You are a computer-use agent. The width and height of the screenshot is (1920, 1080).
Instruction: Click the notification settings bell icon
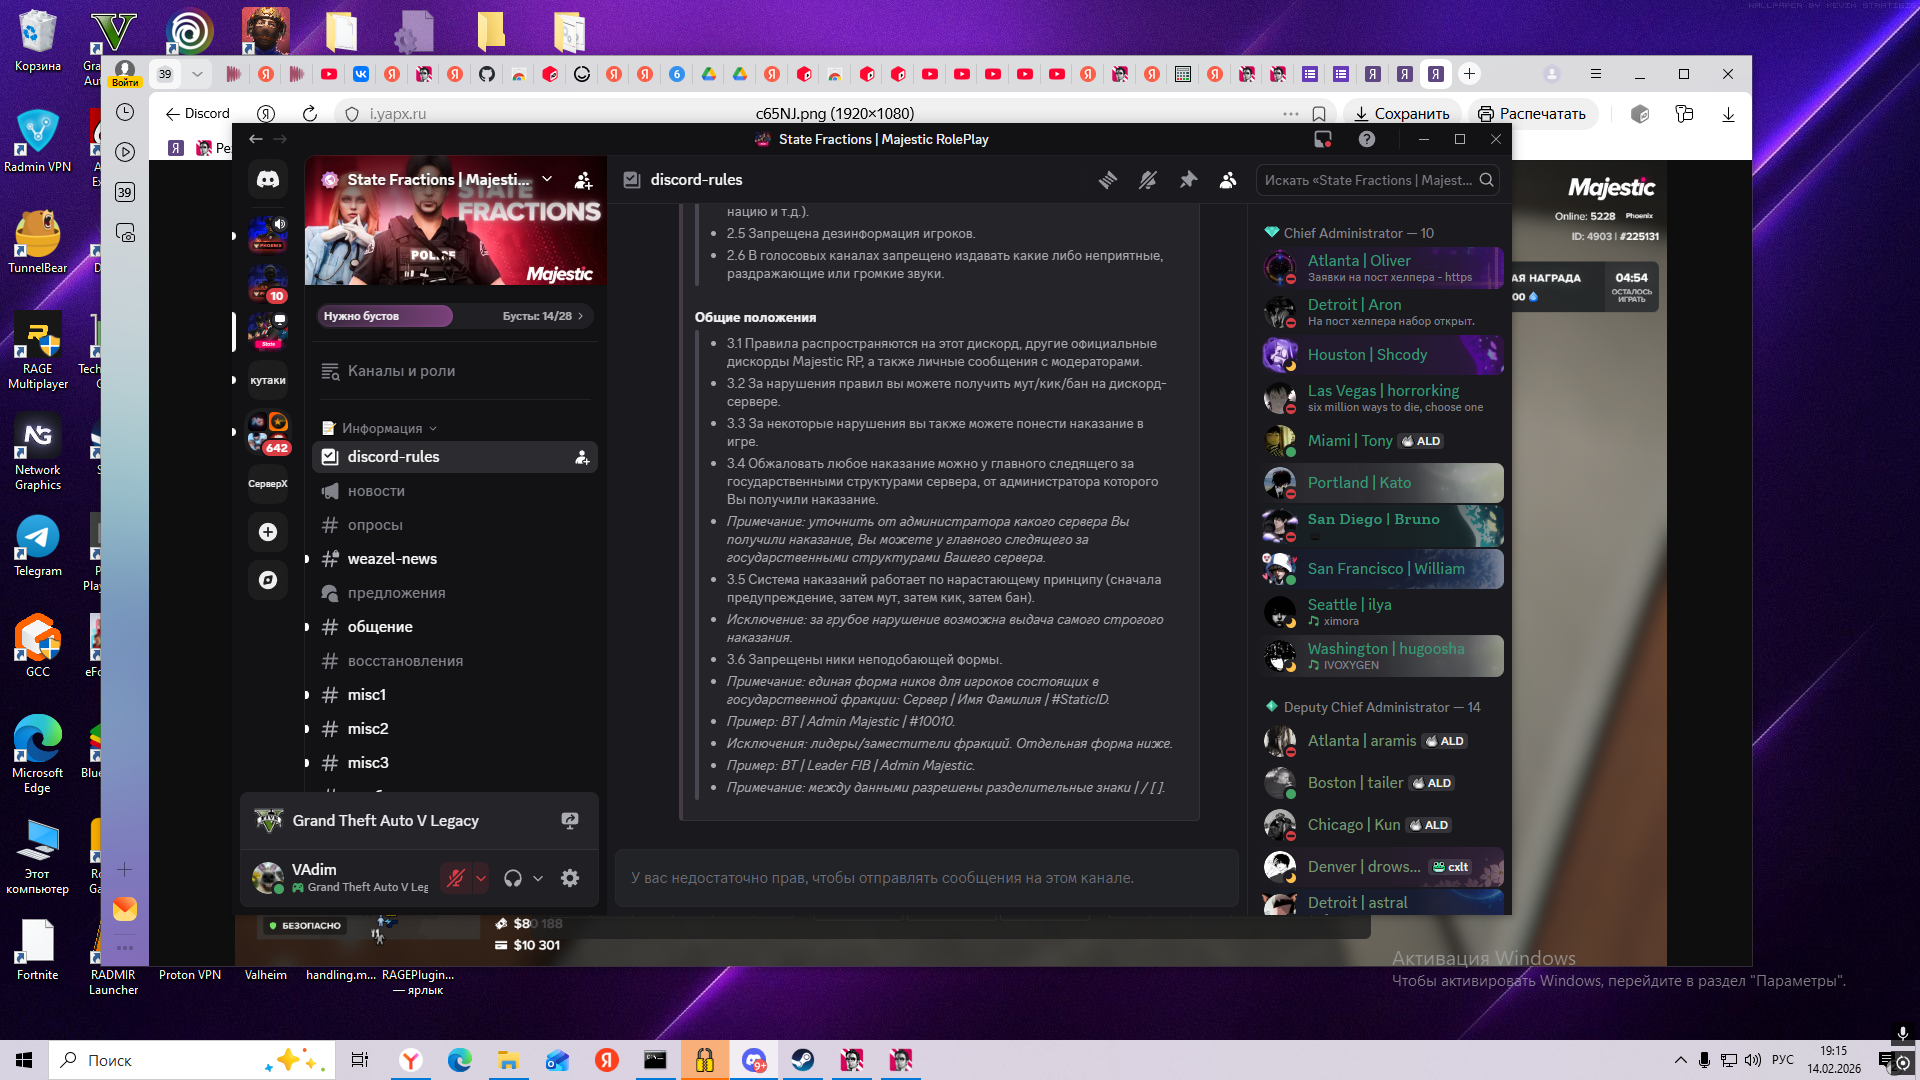1148,180
